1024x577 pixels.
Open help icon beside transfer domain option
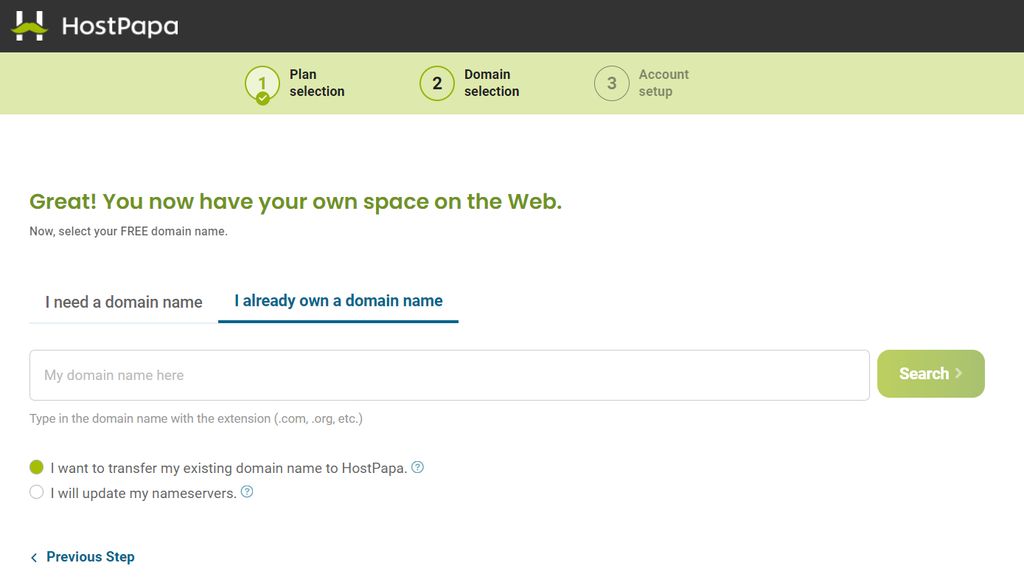click(x=418, y=467)
